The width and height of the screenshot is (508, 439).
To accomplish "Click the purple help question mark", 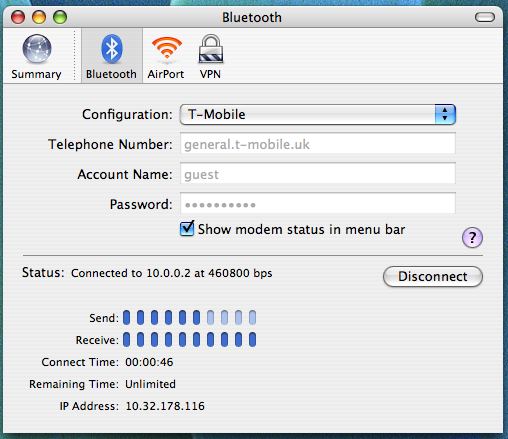I will (x=472, y=238).
